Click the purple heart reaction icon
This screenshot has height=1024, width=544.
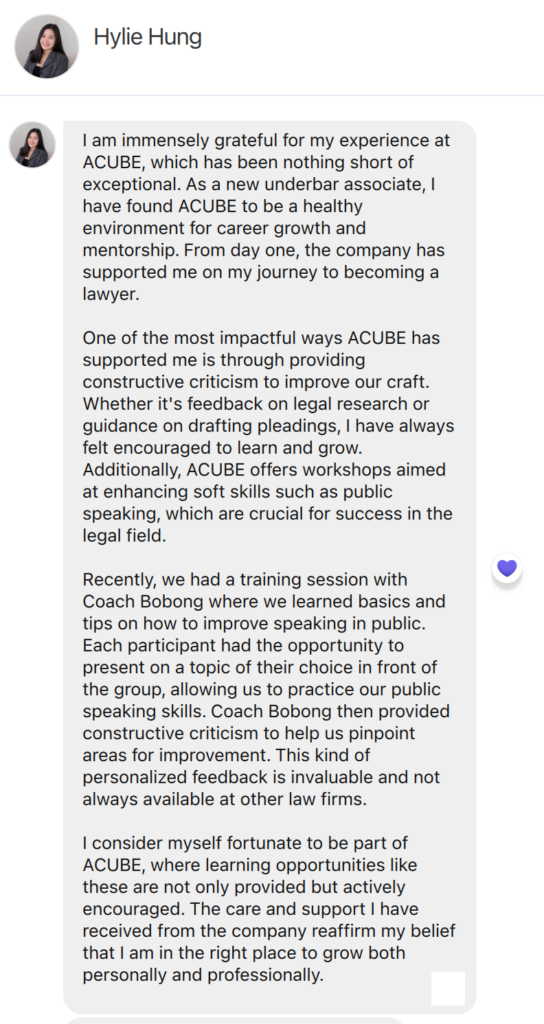[x=507, y=568]
